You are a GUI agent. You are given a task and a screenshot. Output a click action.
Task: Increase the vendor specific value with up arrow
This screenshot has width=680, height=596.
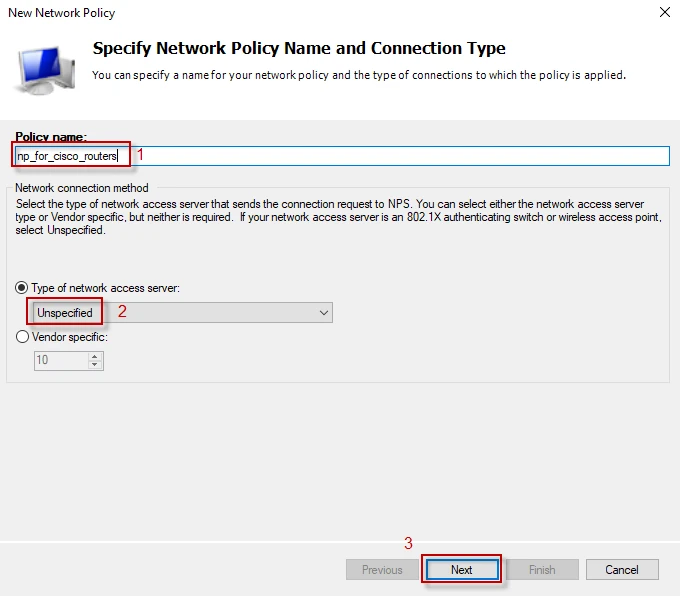click(x=95, y=356)
